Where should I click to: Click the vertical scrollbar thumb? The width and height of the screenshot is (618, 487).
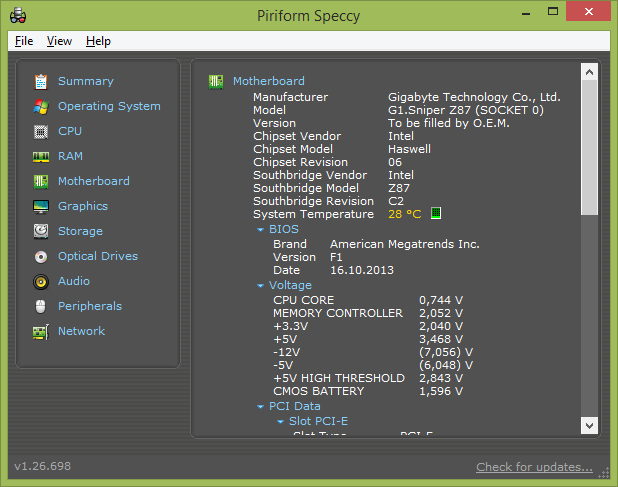click(589, 148)
